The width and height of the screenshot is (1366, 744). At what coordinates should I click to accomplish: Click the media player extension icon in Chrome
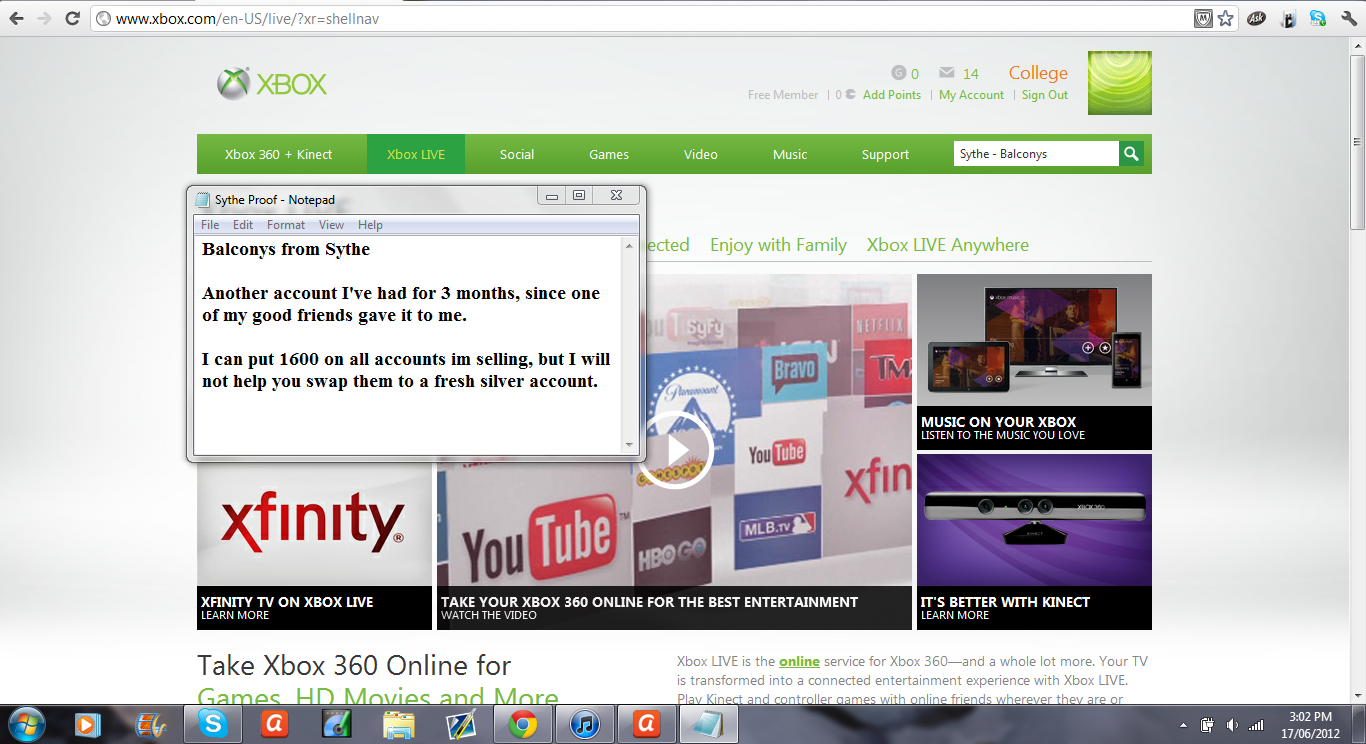(1288, 18)
